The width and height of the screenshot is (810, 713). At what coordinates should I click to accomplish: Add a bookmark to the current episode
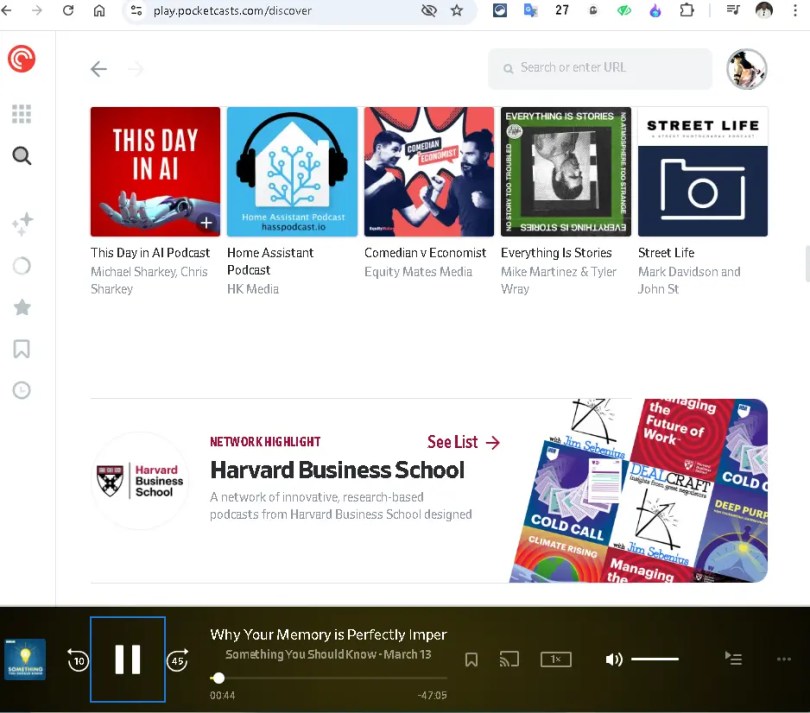coord(471,659)
